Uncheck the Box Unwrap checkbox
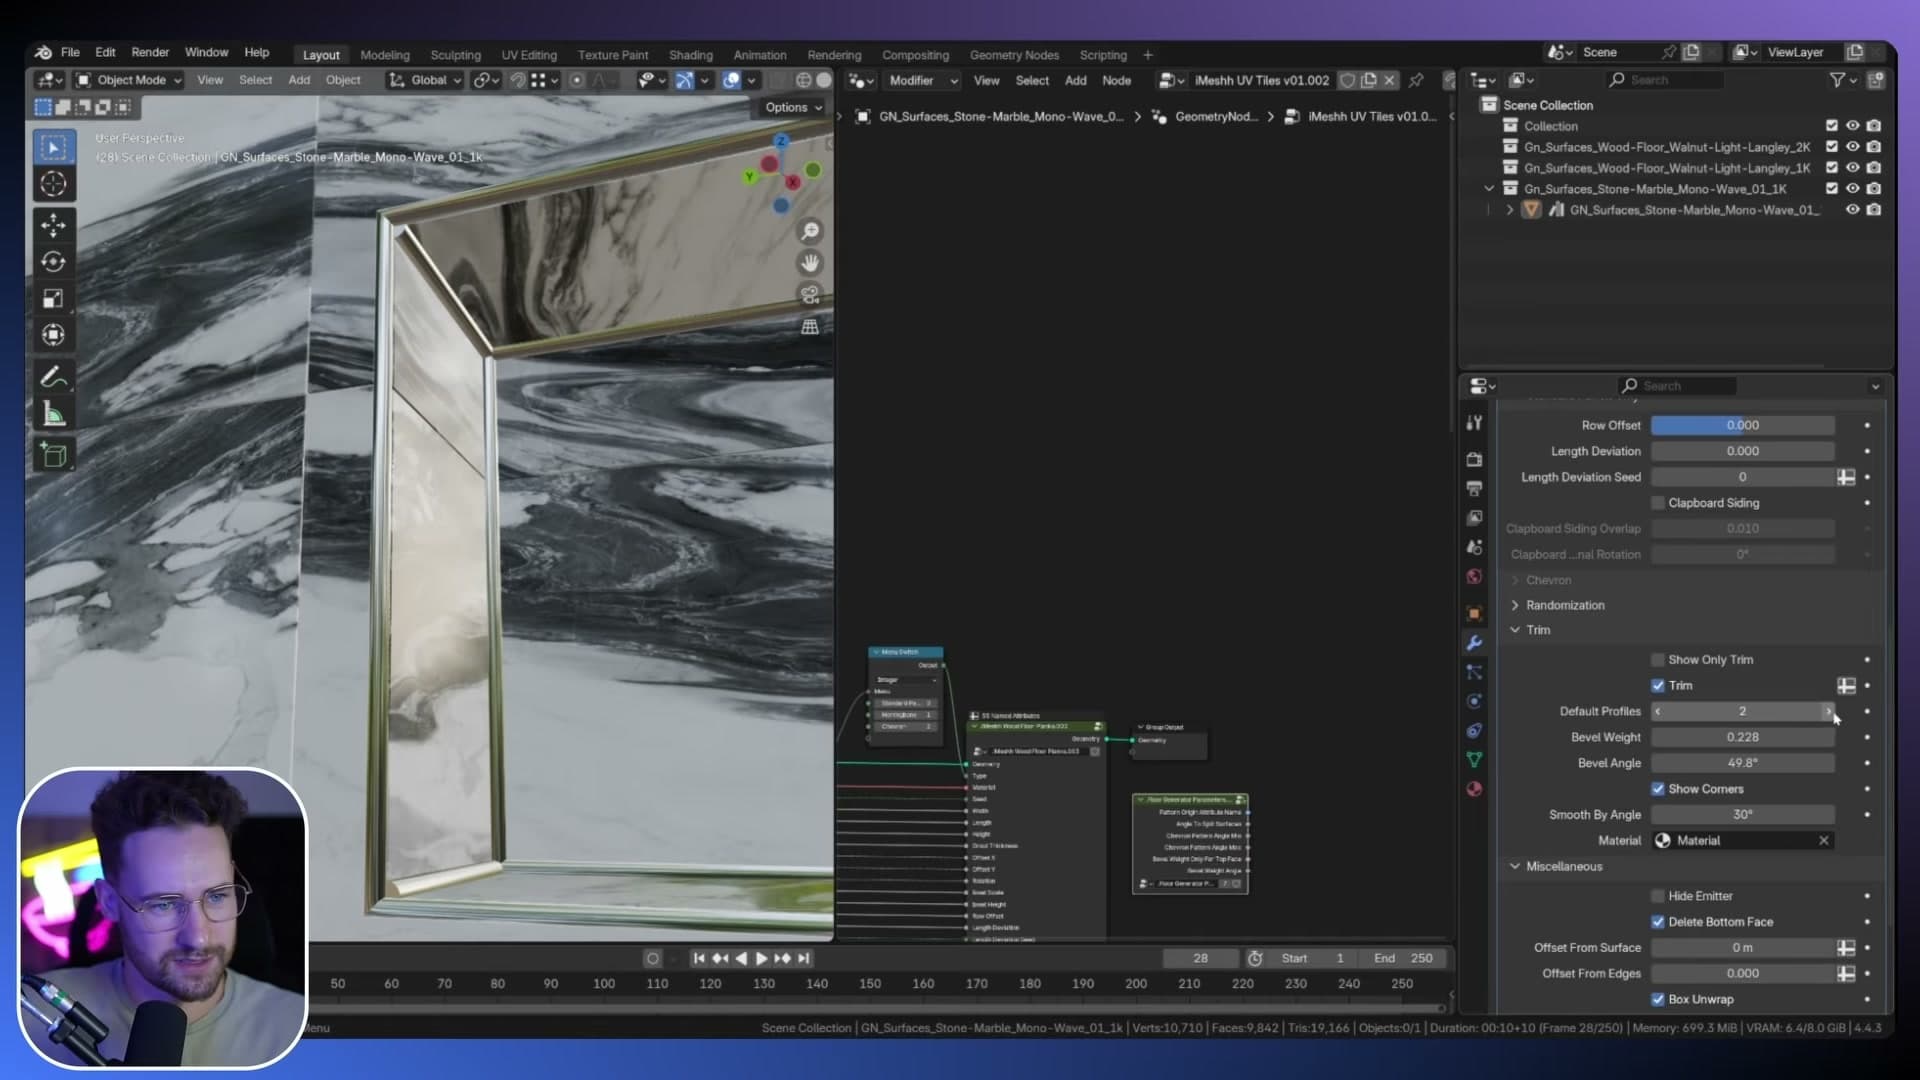 pyautogui.click(x=1658, y=999)
